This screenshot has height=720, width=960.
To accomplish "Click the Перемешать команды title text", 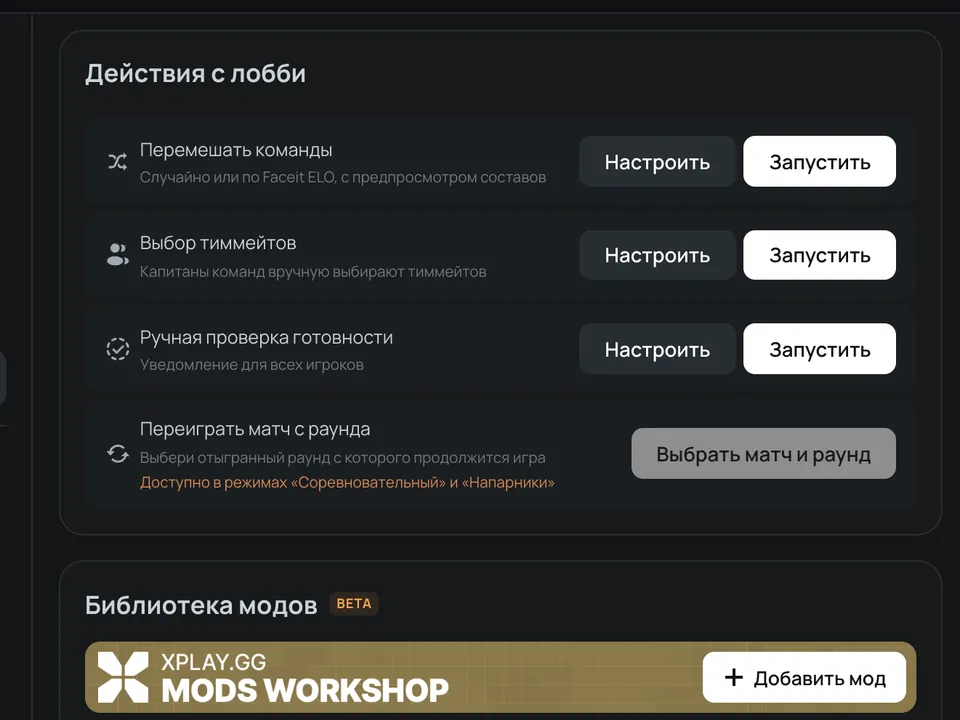I will (236, 150).
